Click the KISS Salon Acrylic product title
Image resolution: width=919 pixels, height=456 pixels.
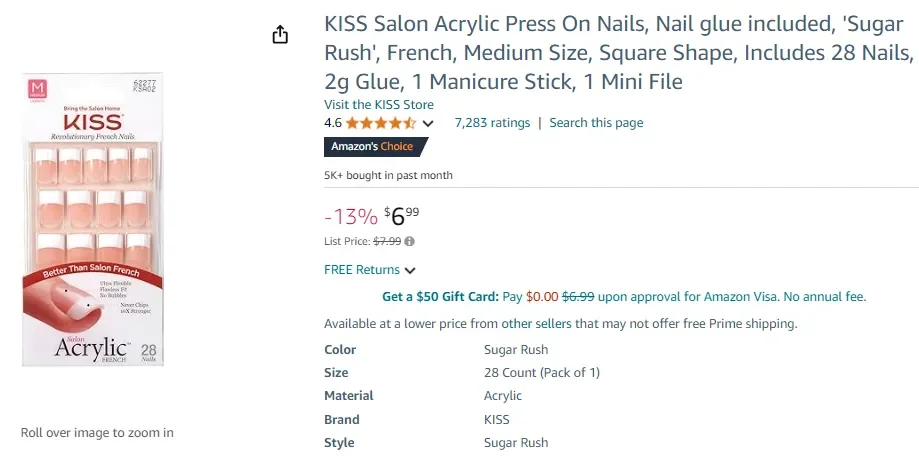(618, 52)
